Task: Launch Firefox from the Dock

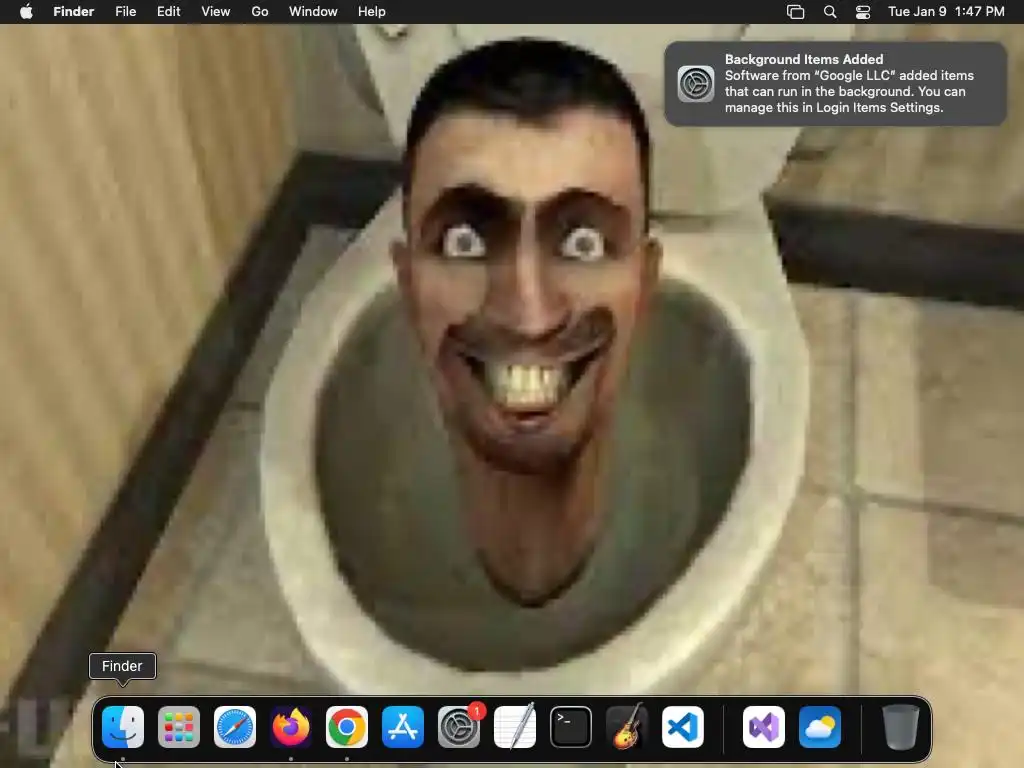Action: (x=291, y=727)
